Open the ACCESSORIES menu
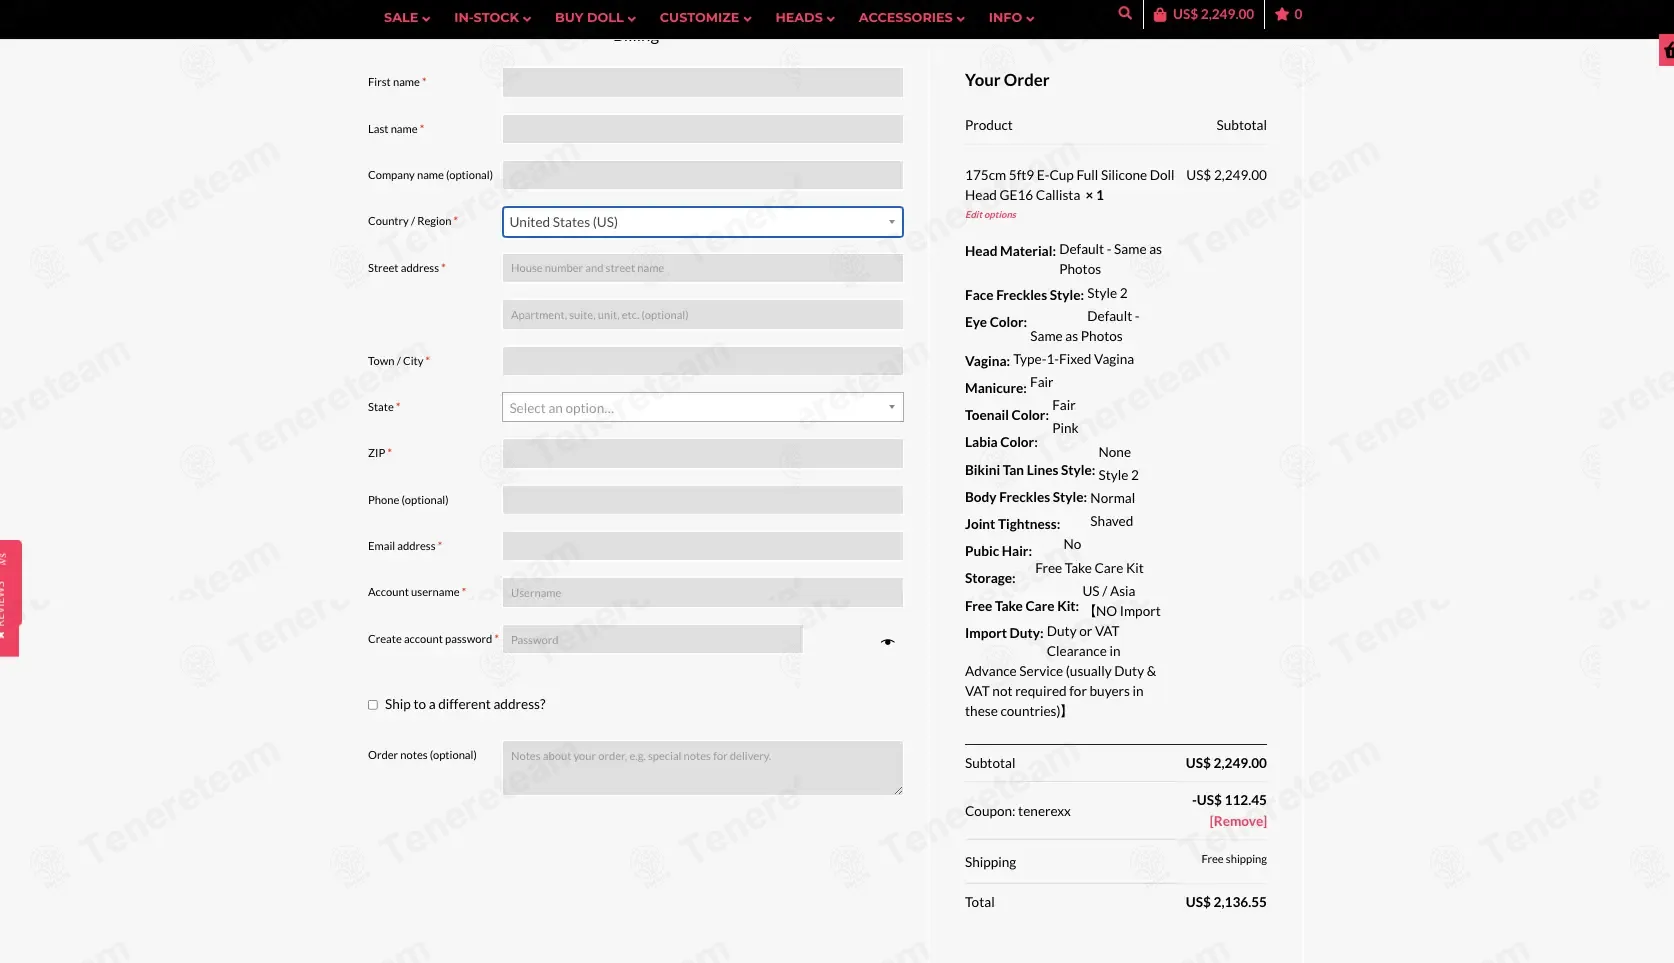Screen dimensions: 1674x963 [911, 18]
